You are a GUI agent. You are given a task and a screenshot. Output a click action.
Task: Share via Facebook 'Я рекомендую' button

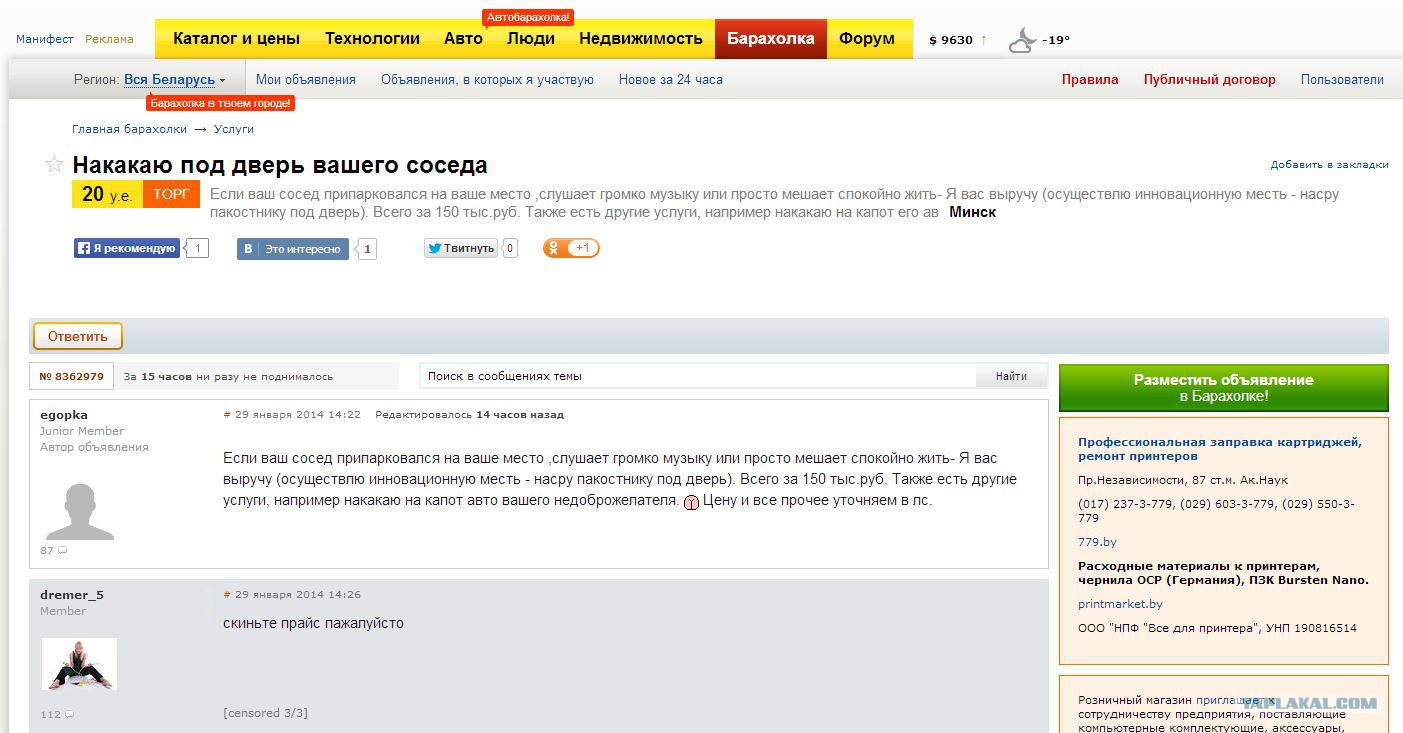click(x=127, y=248)
